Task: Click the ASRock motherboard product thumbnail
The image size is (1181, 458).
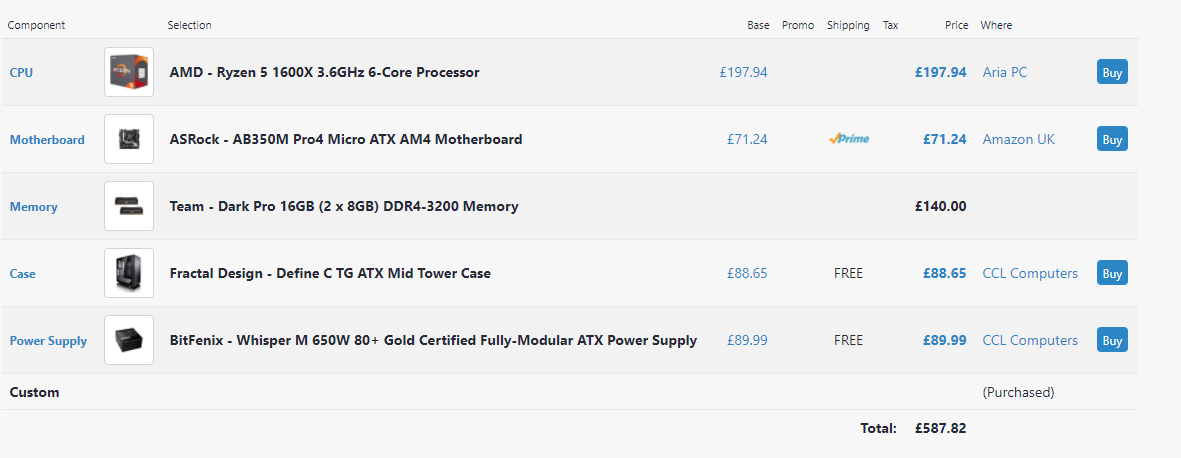Action: coord(129,139)
